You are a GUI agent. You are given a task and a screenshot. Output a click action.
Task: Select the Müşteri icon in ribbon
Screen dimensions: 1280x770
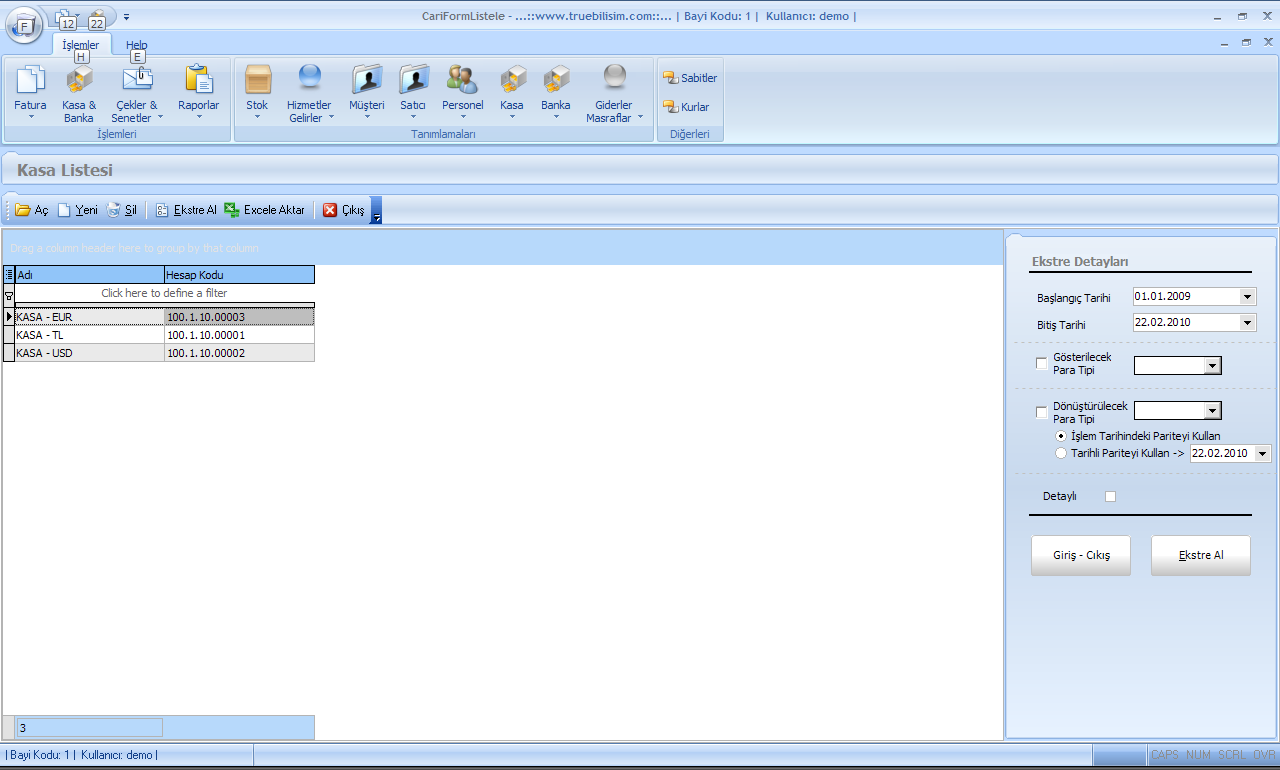click(x=366, y=82)
